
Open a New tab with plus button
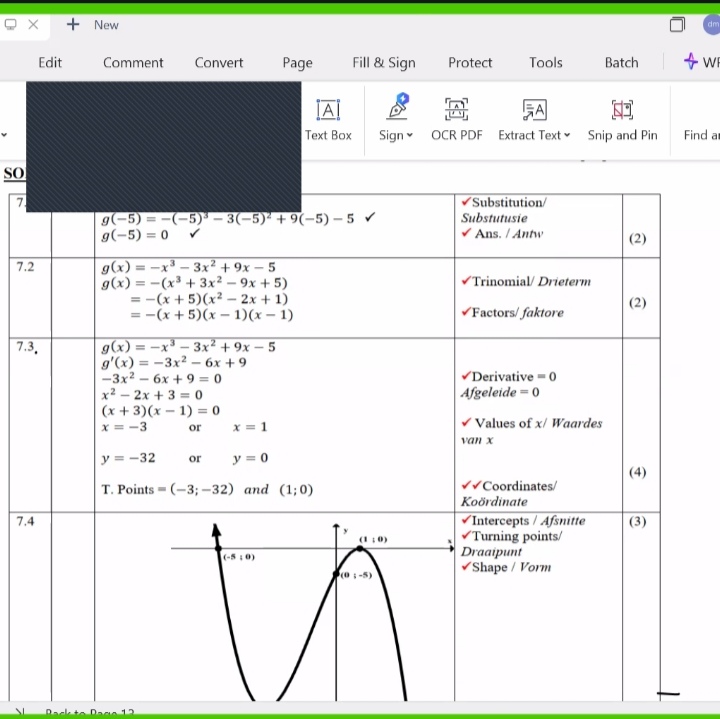pos(74,25)
